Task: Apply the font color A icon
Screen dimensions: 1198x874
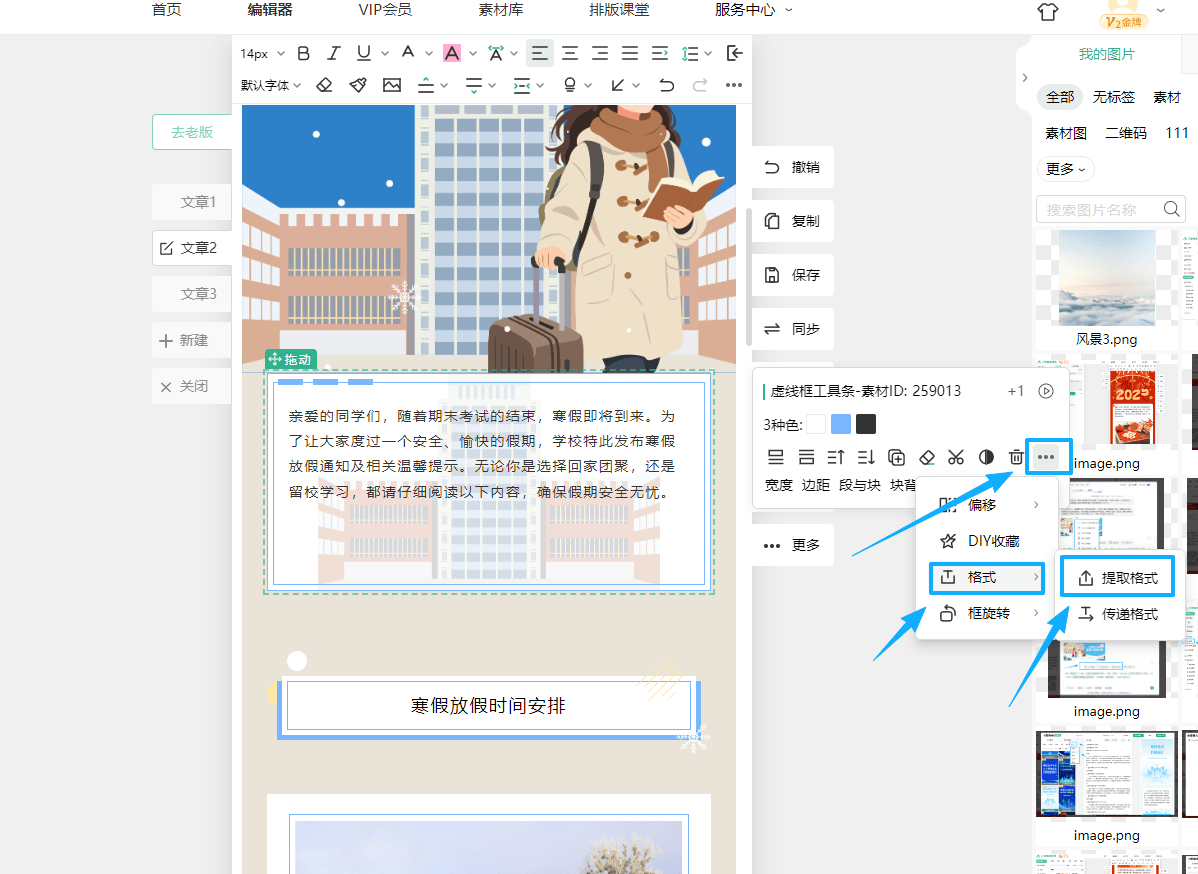Action: click(408, 53)
